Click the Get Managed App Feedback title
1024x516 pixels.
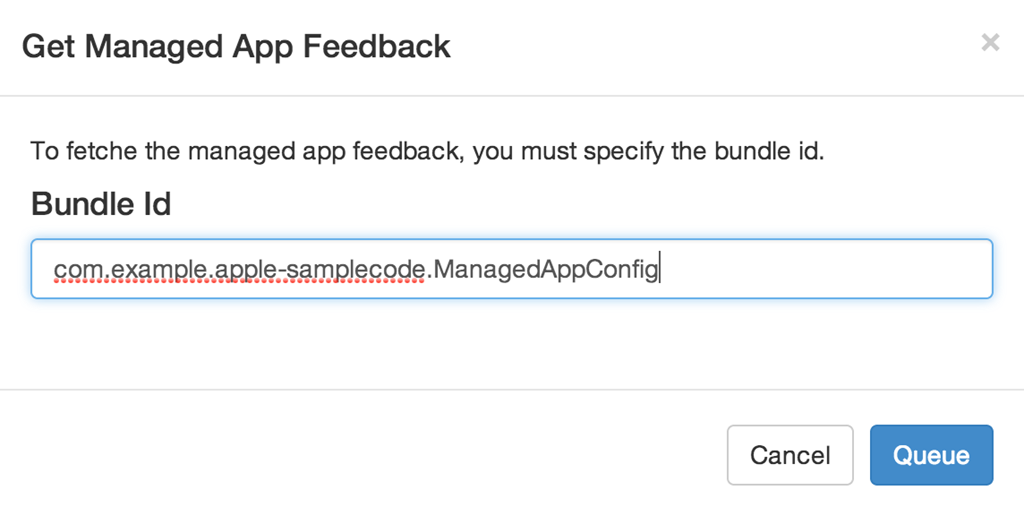point(236,46)
